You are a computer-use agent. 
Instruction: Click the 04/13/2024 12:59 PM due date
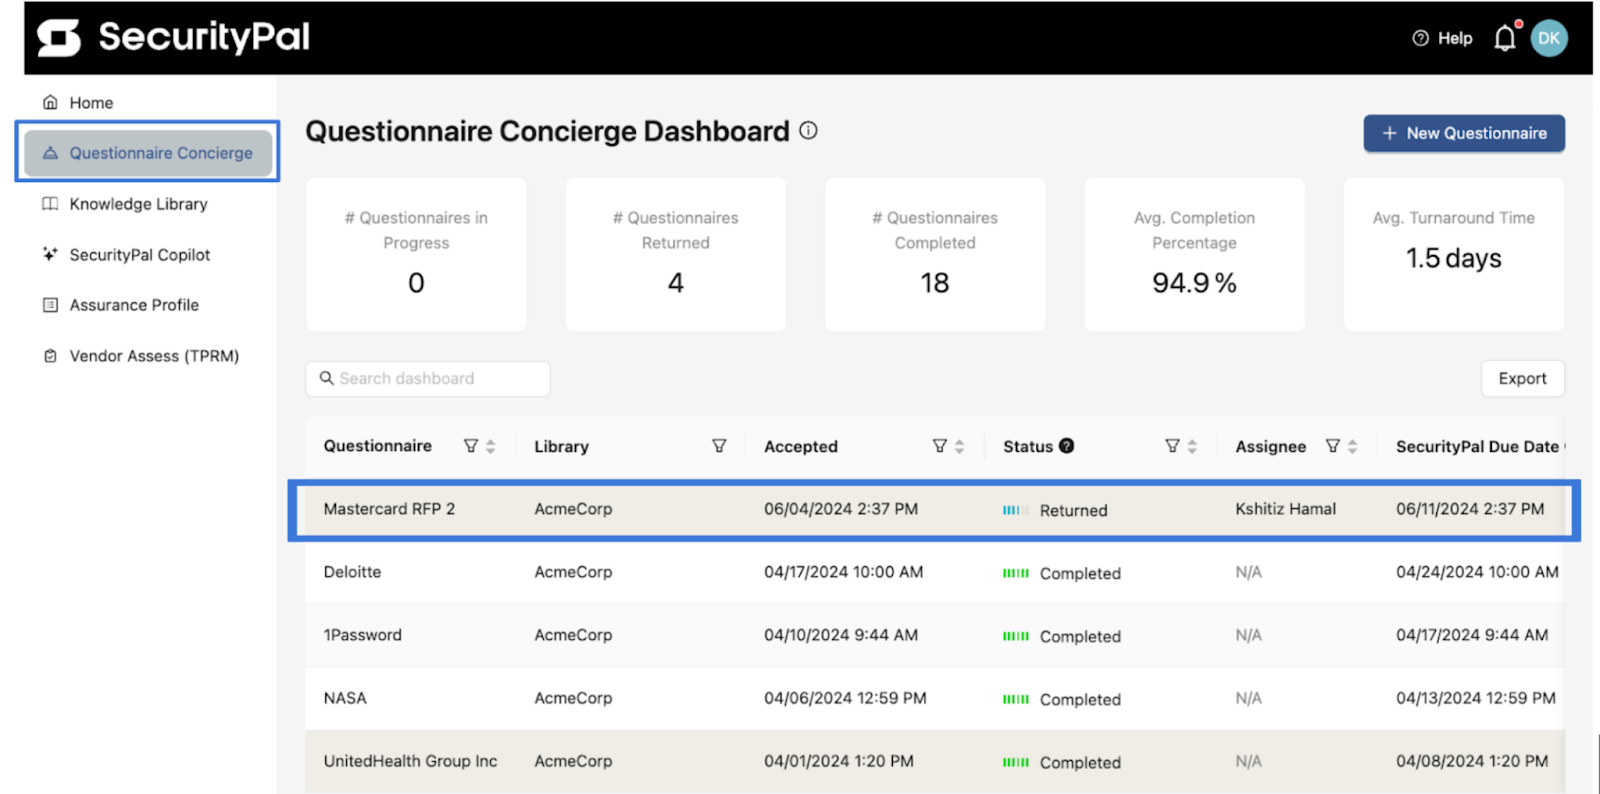[1476, 698]
